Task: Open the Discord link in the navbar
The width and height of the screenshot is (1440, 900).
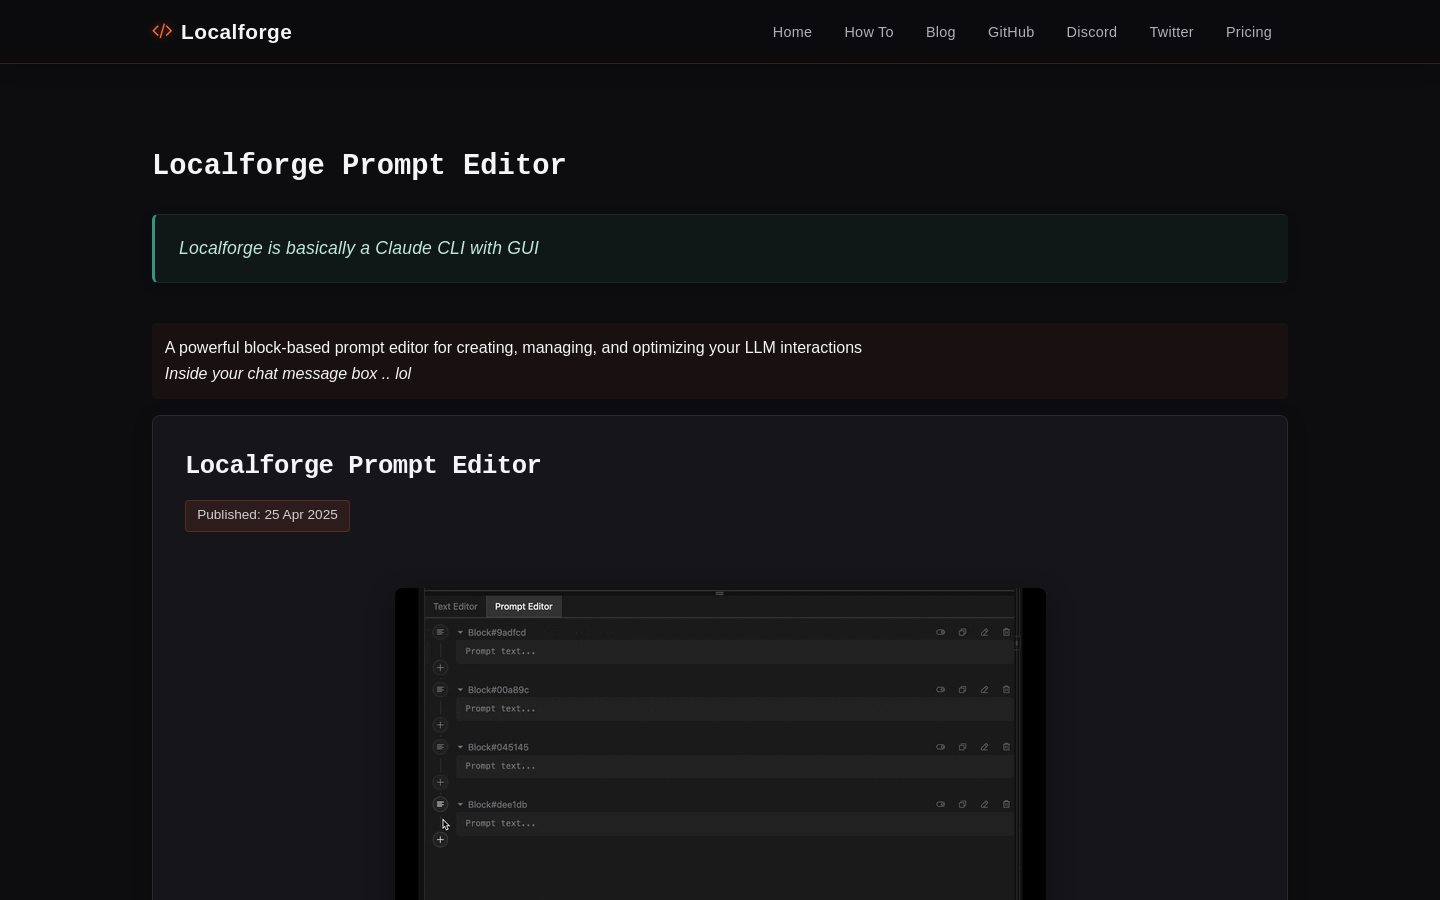Action: tap(1092, 32)
